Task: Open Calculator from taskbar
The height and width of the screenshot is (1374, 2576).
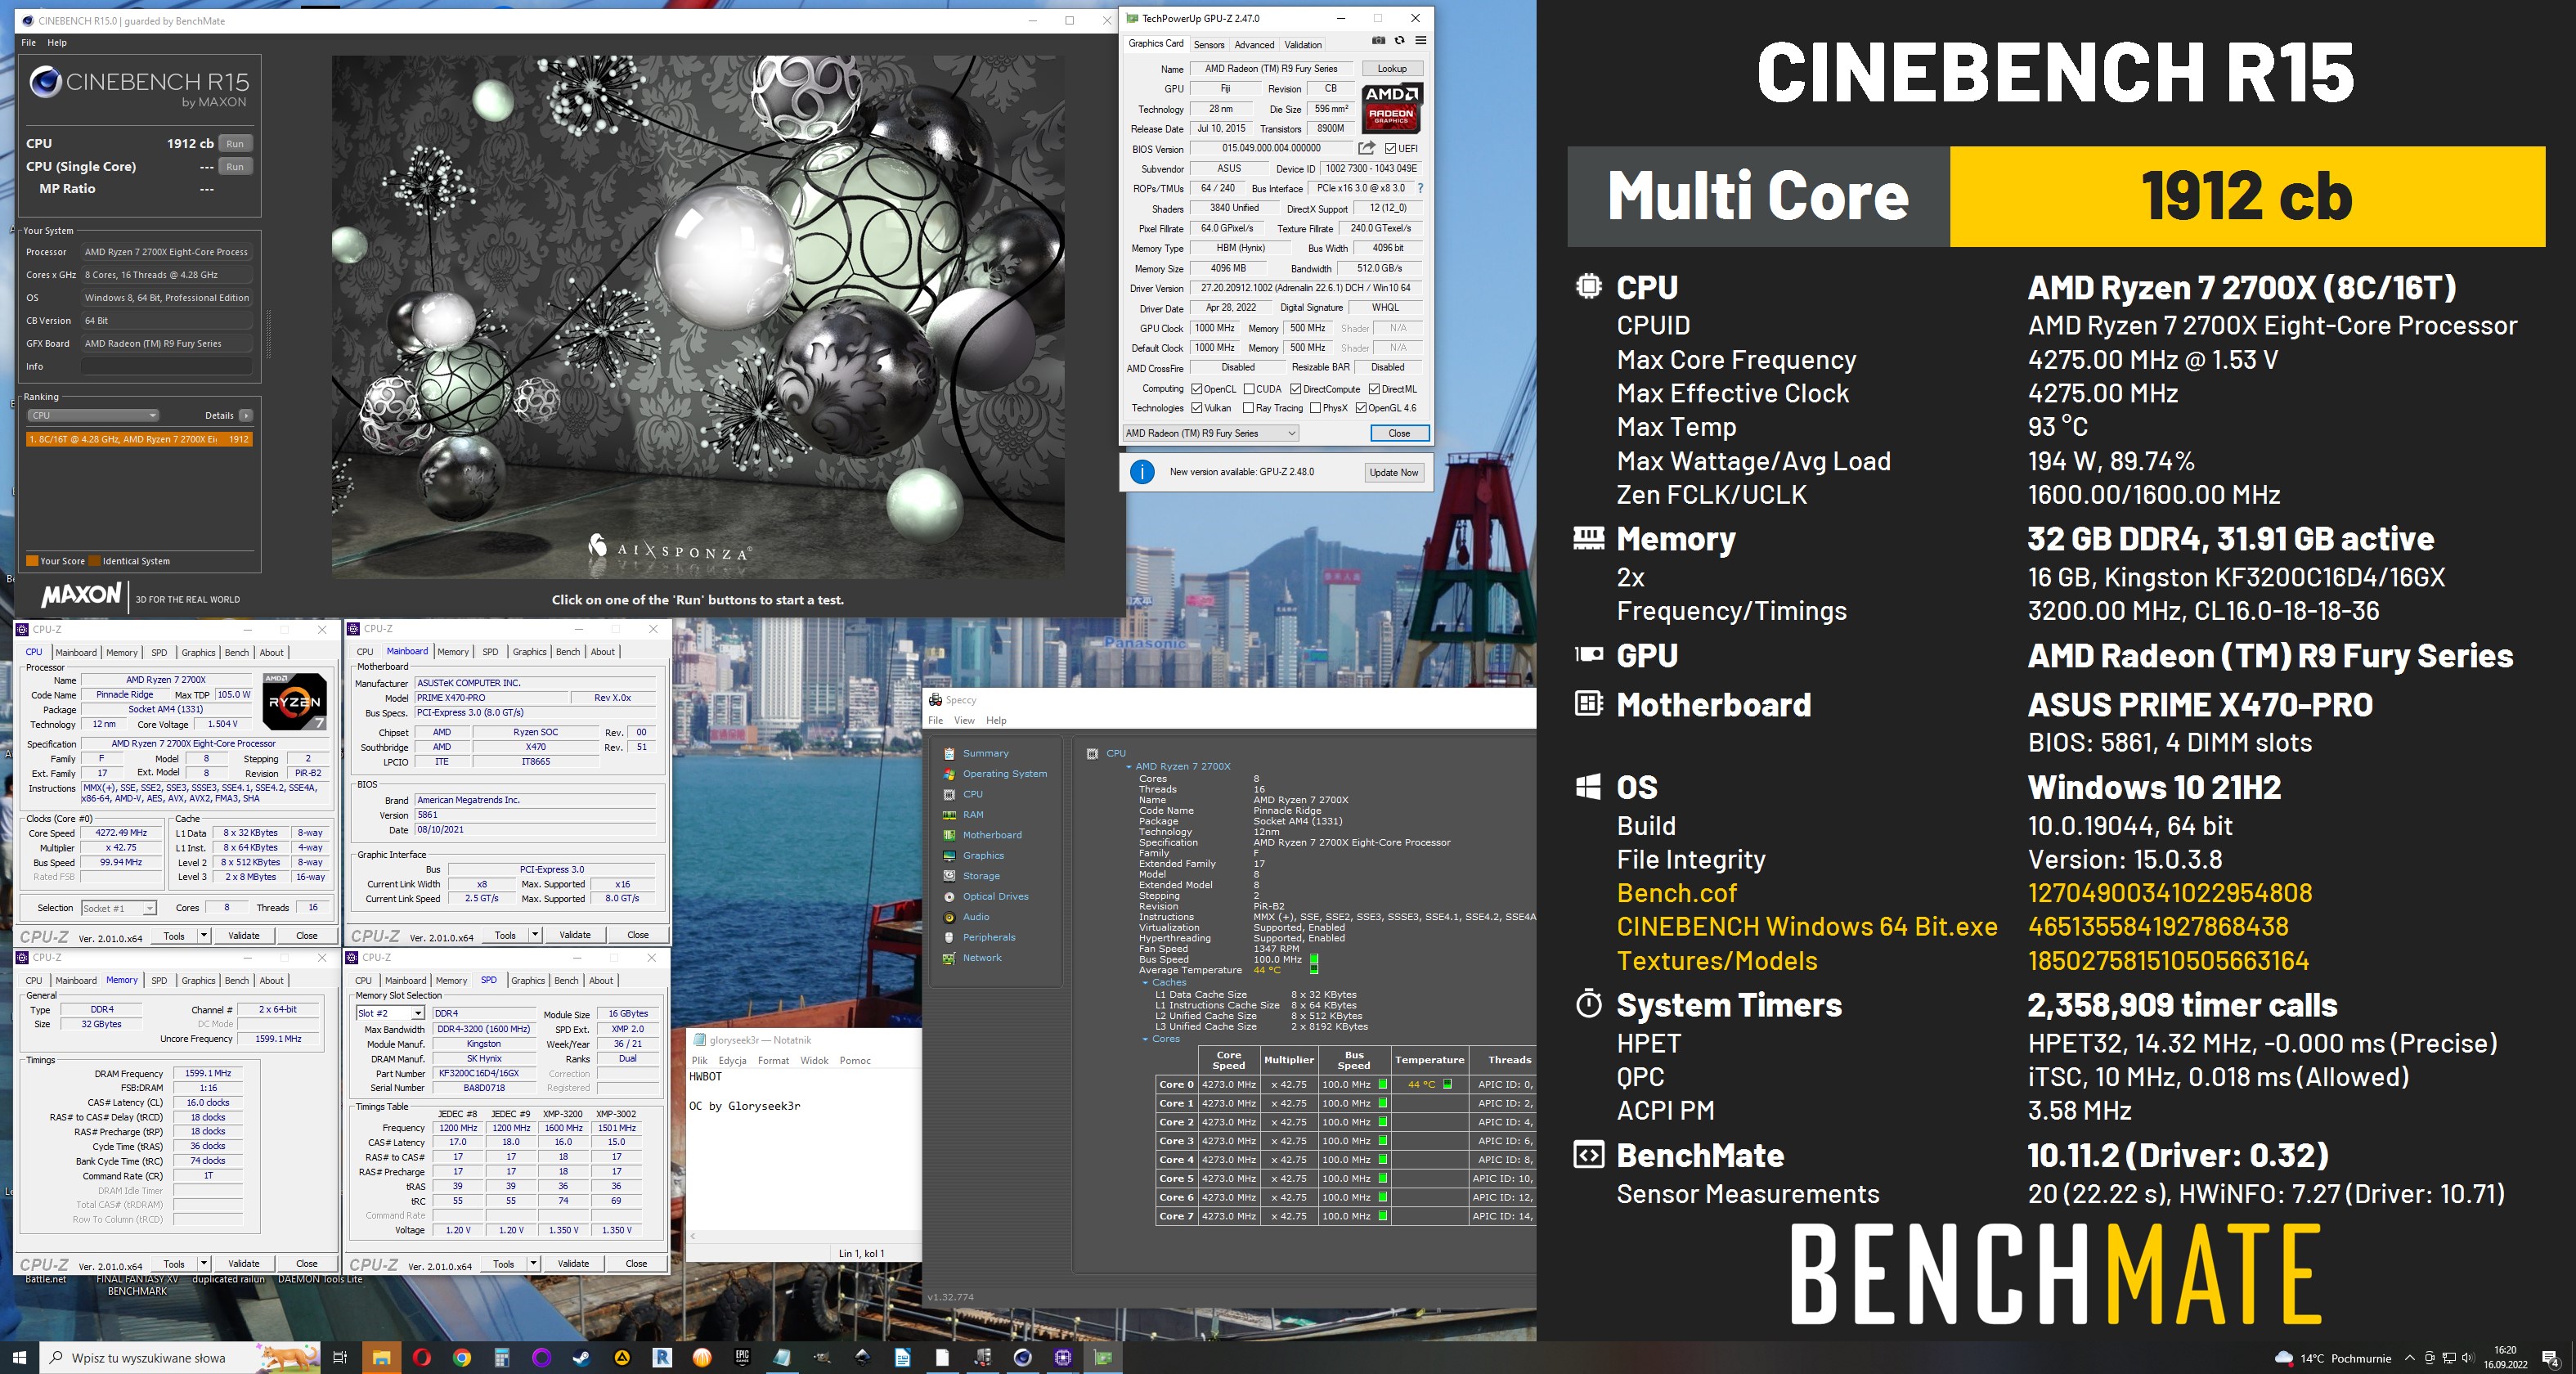Action: point(501,1357)
